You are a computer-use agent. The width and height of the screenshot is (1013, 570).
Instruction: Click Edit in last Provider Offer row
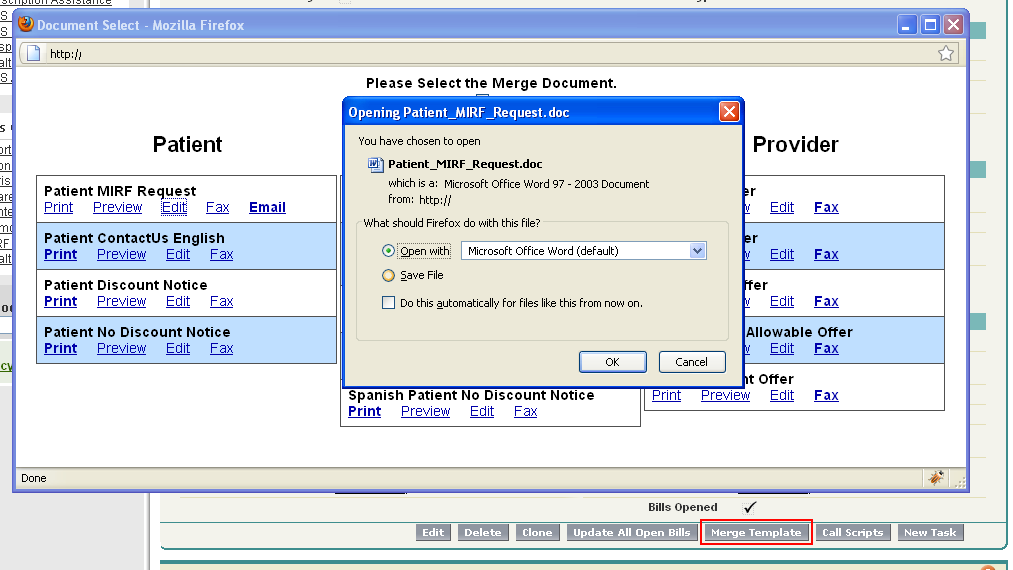[x=782, y=396]
